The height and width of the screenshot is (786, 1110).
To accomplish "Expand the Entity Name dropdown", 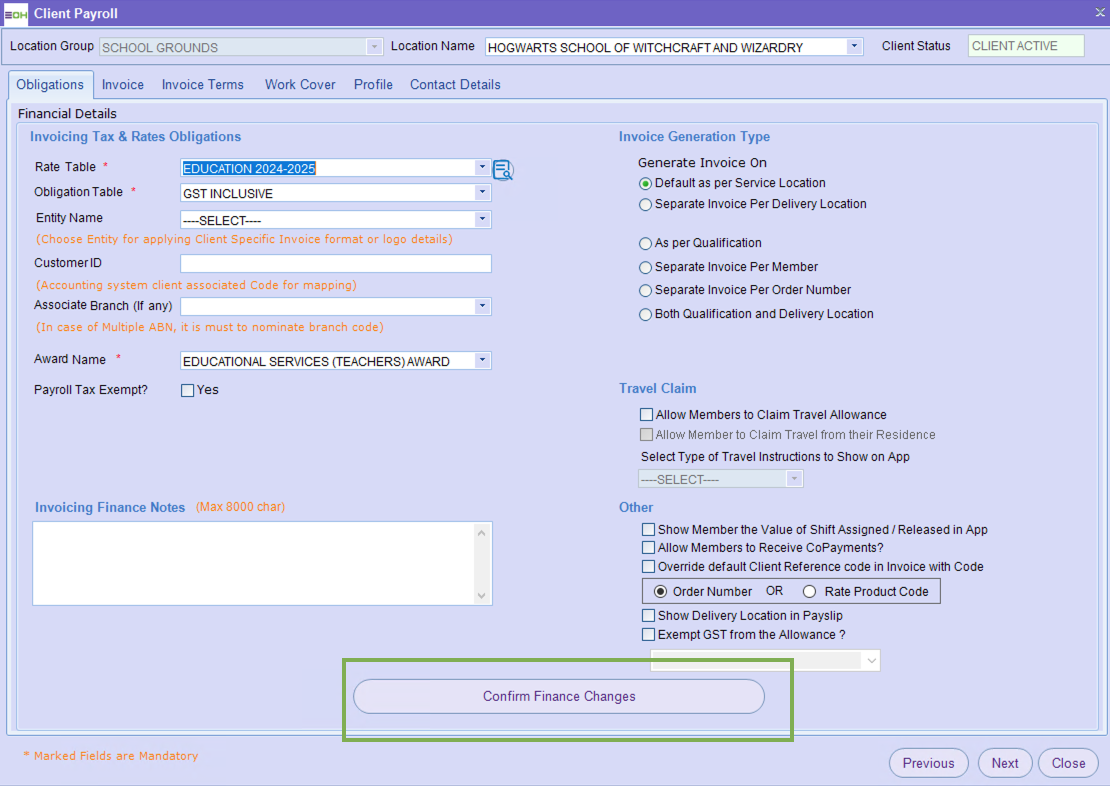I will tap(482, 220).
